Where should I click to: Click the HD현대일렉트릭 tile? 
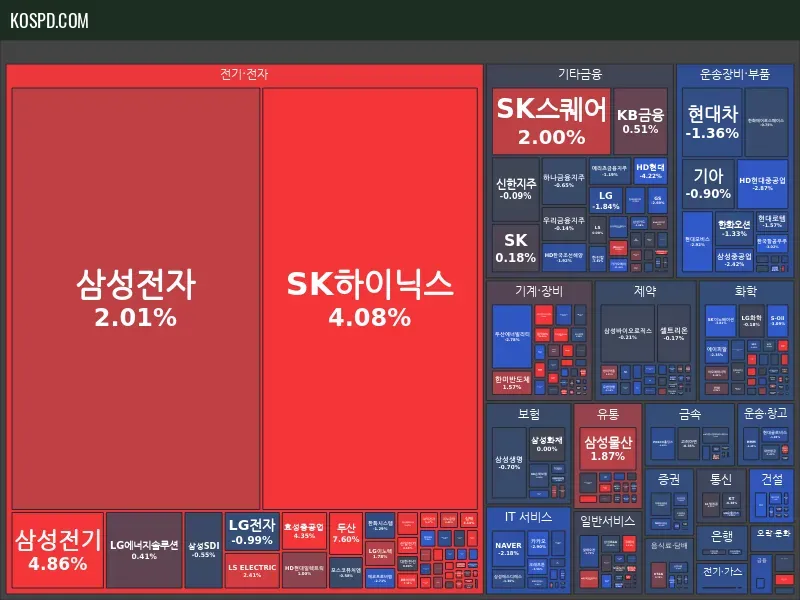(x=304, y=570)
